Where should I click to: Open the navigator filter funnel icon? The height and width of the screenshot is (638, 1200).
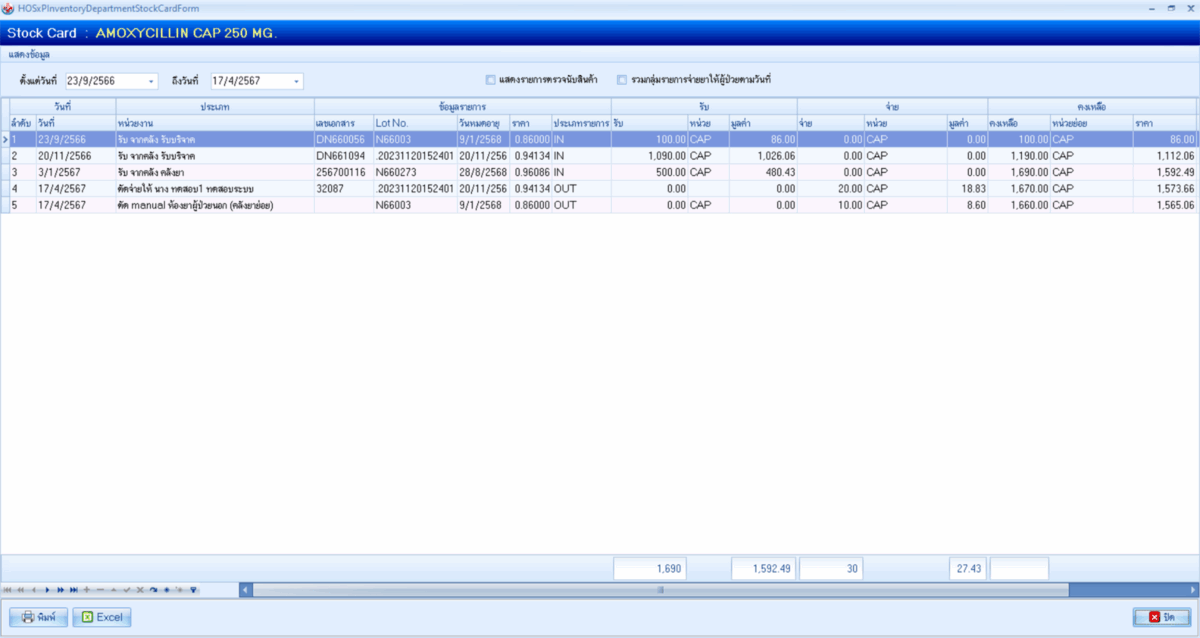(193, 590)
